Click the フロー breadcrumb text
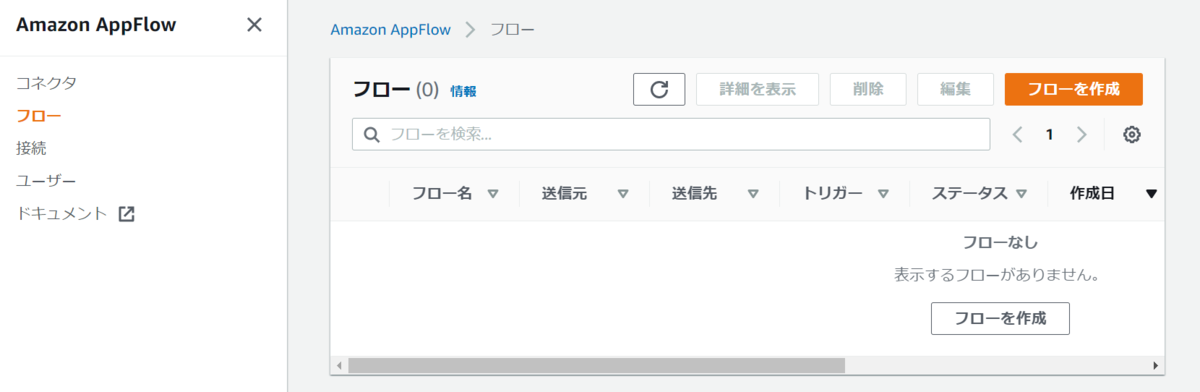The height and width of the screenshot is (392, 1200). [x=512, y=29]
